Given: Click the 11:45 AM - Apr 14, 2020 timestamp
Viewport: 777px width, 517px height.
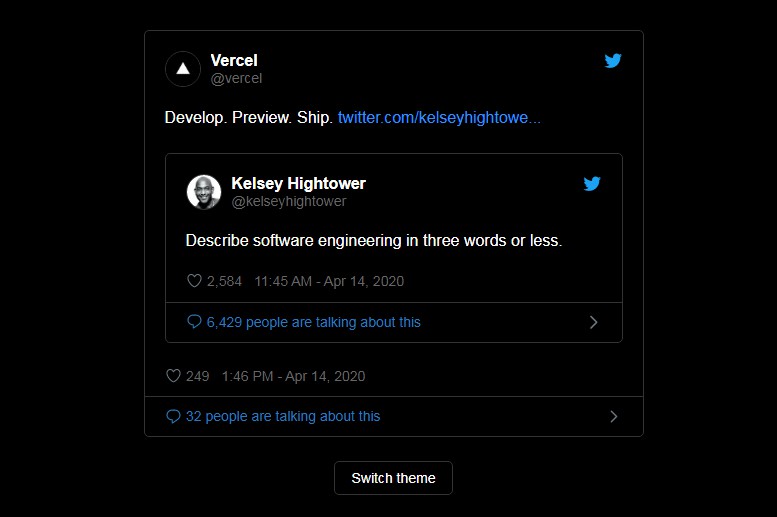Looking at the screenshot, I should [329, 281].
